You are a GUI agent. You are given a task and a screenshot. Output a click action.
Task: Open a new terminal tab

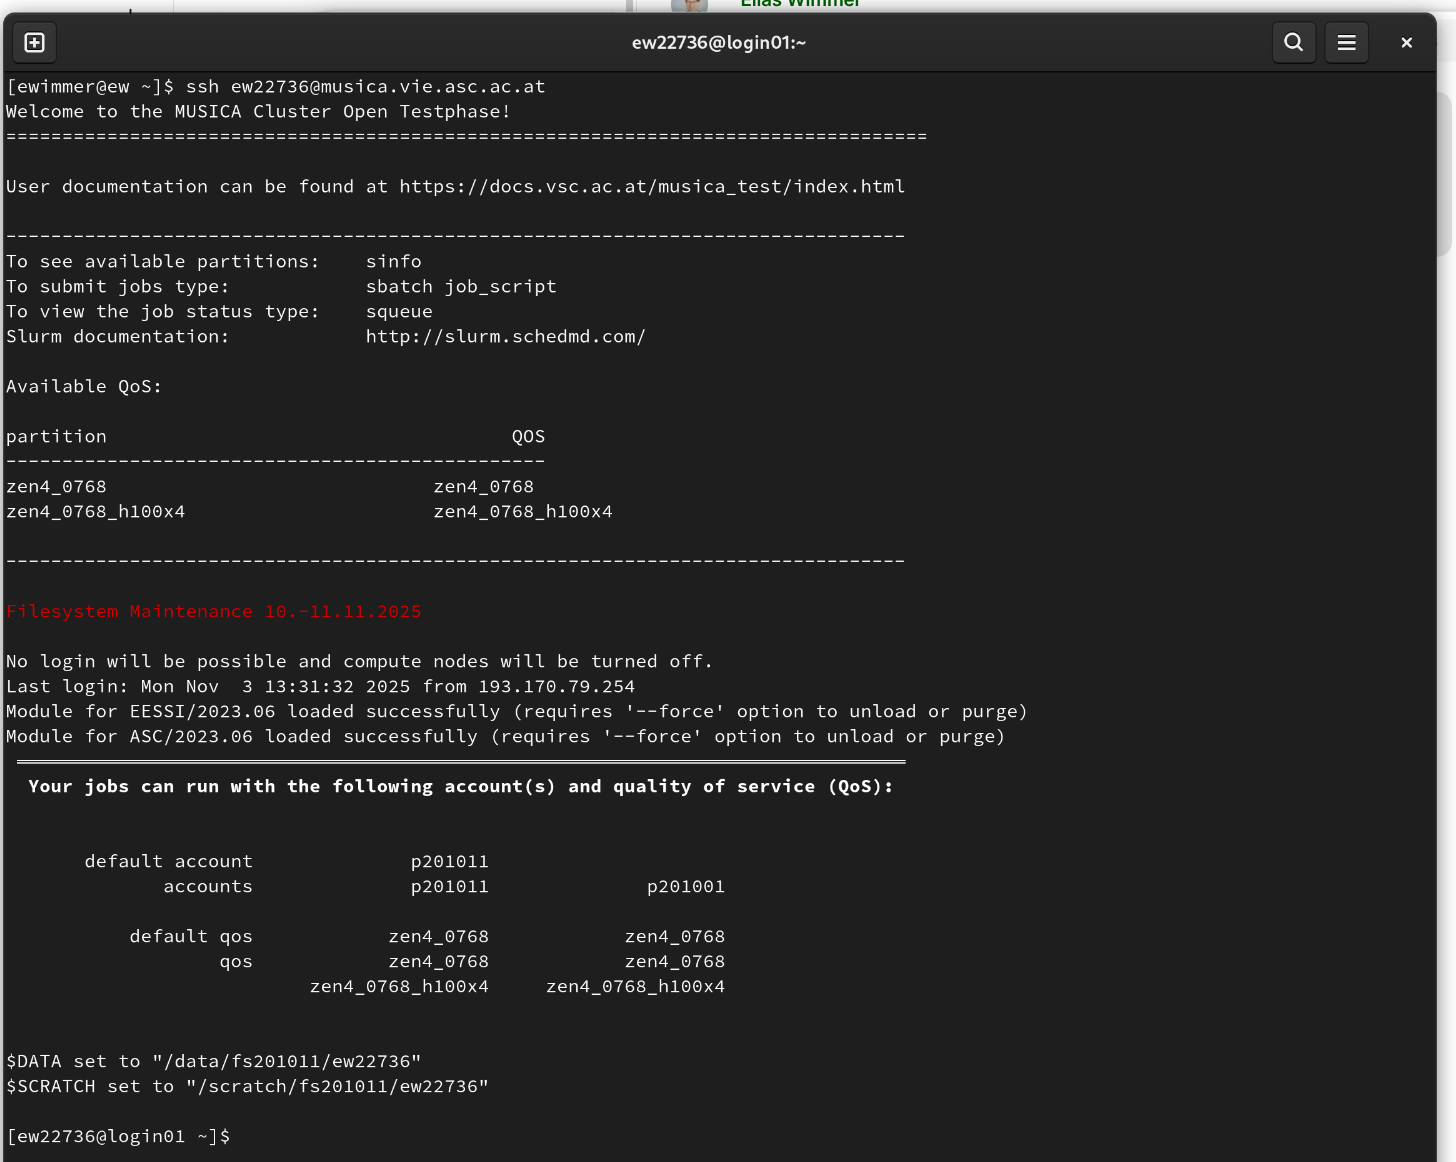[34, 42]
